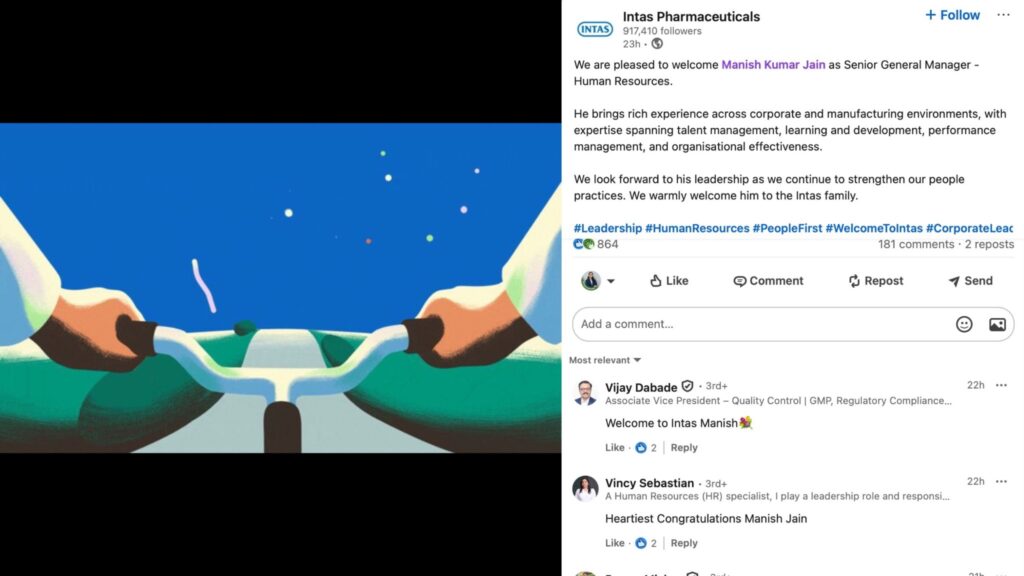Open the #Leadership hashtag
The height and width of the screenshot is (576, 1024).
(607, 228)
